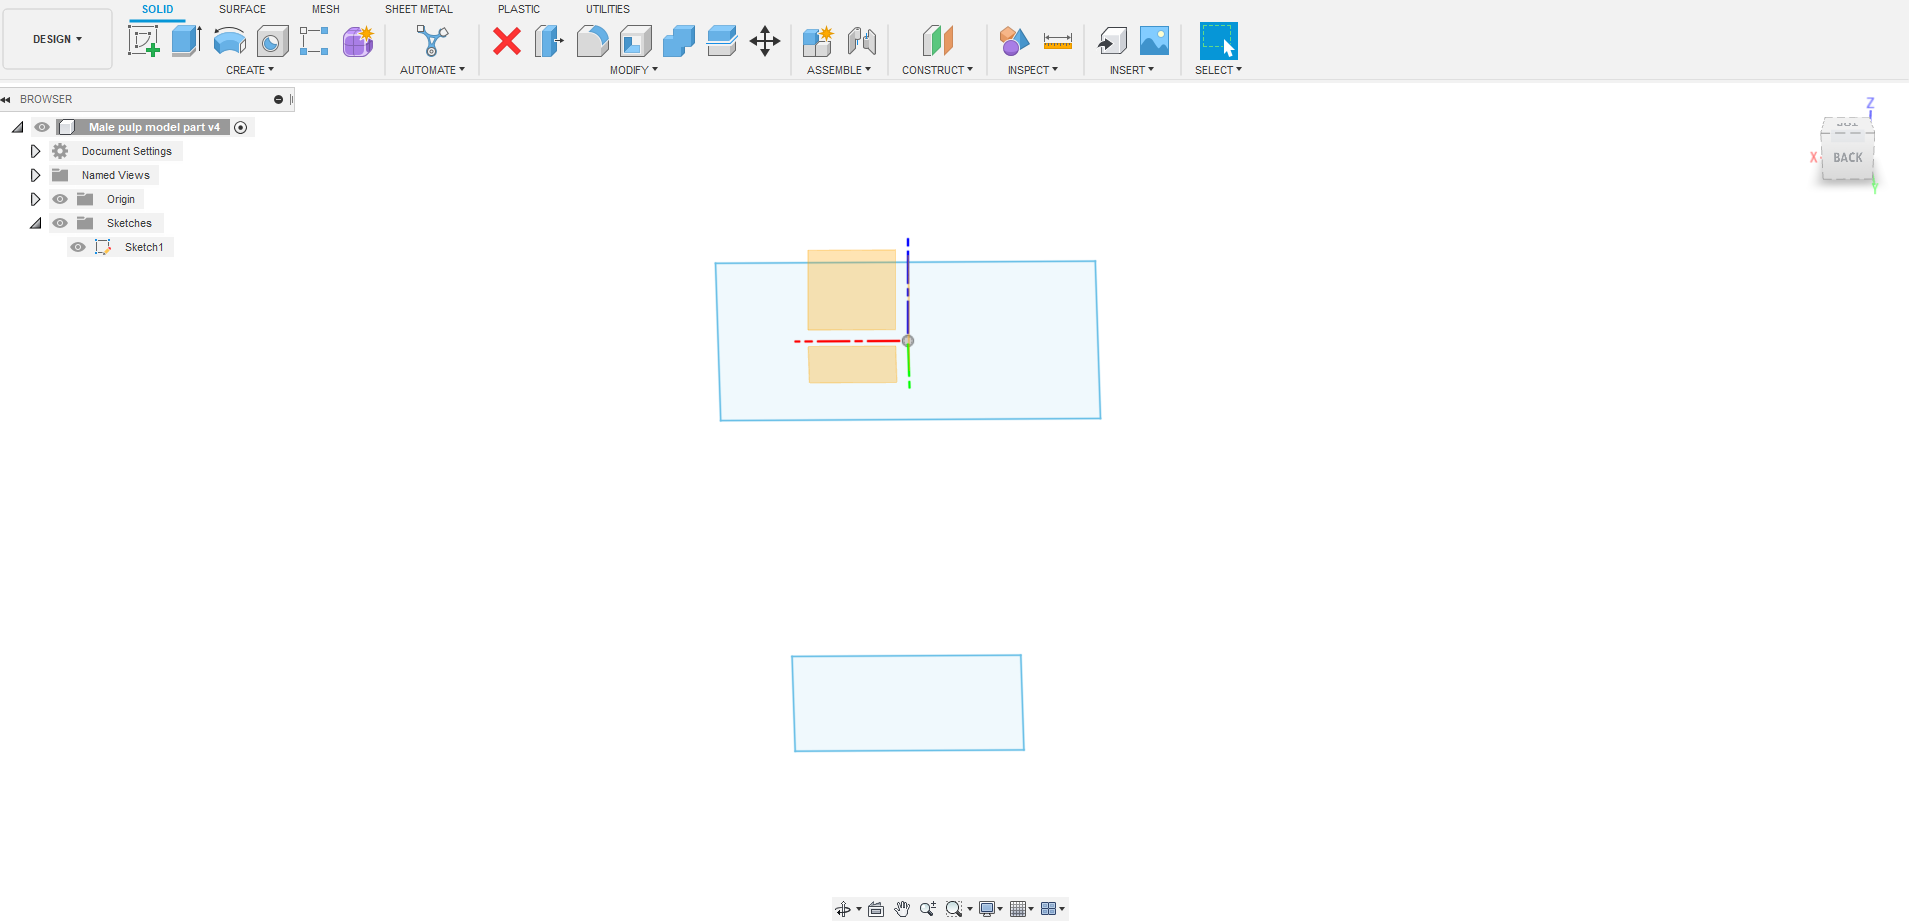The image size is (1909, 922).
Task: Hide the Sketches folder with its eye
Action: [x=60, y=223]
